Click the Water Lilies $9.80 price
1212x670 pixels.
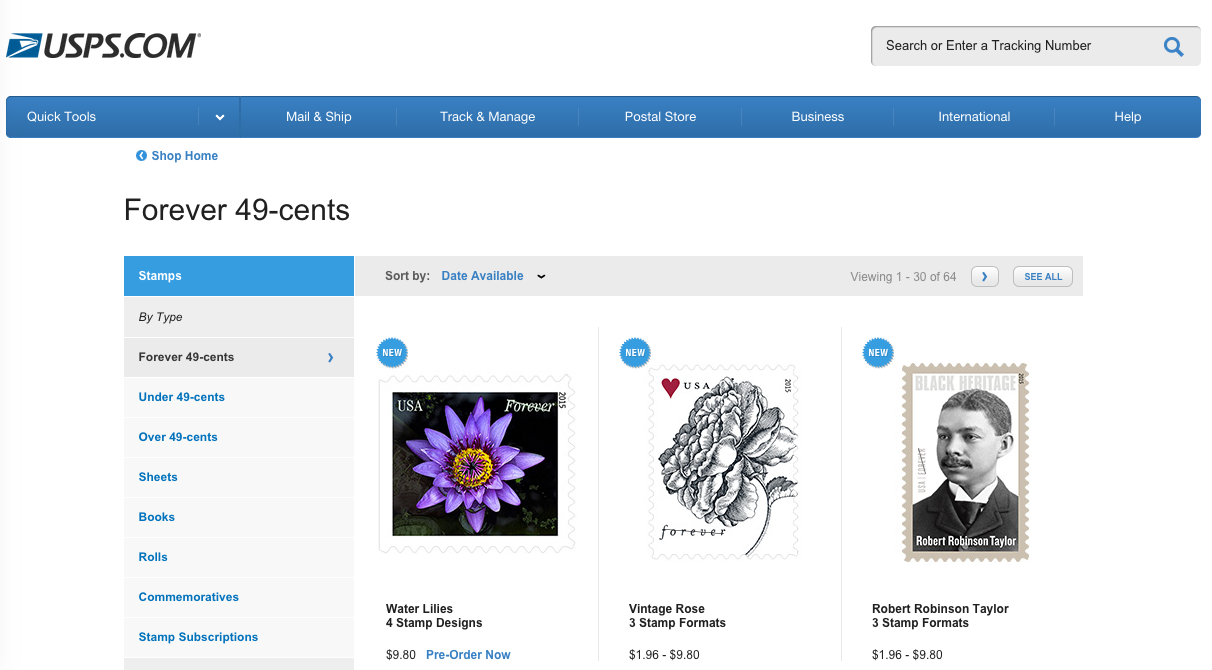(401, 655)
